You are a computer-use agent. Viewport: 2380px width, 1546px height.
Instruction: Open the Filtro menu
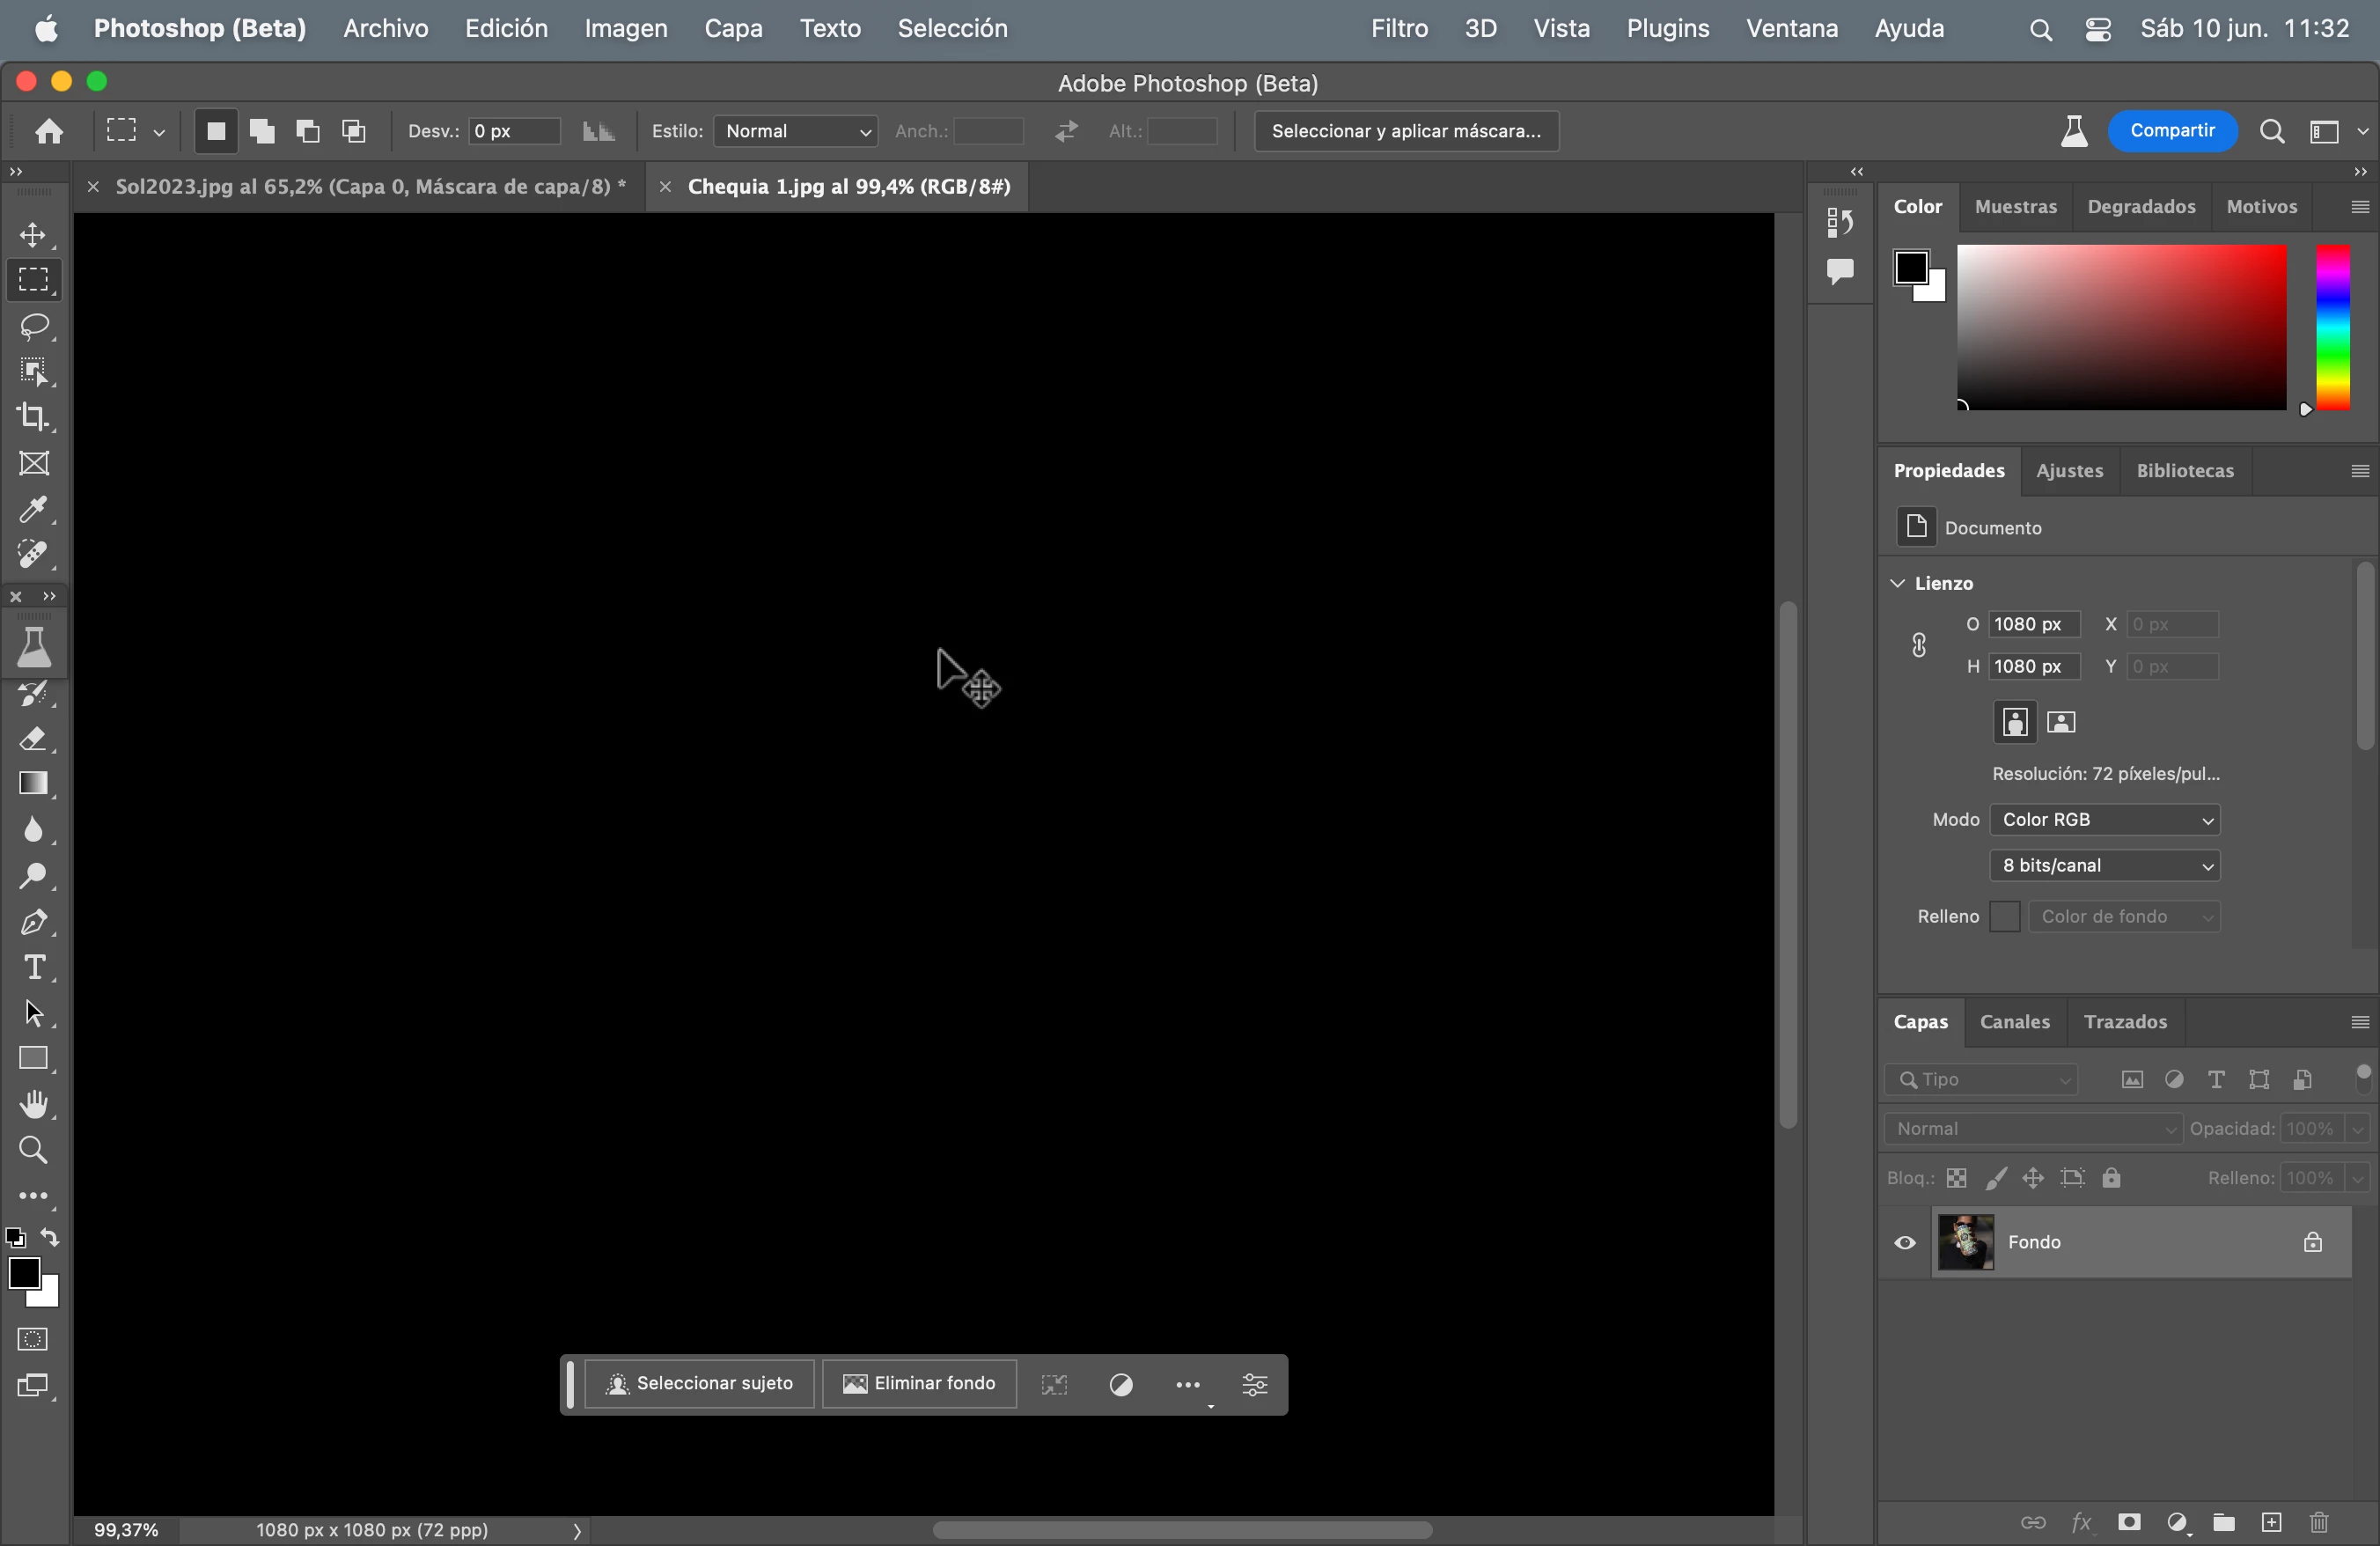pos(1398,28)
